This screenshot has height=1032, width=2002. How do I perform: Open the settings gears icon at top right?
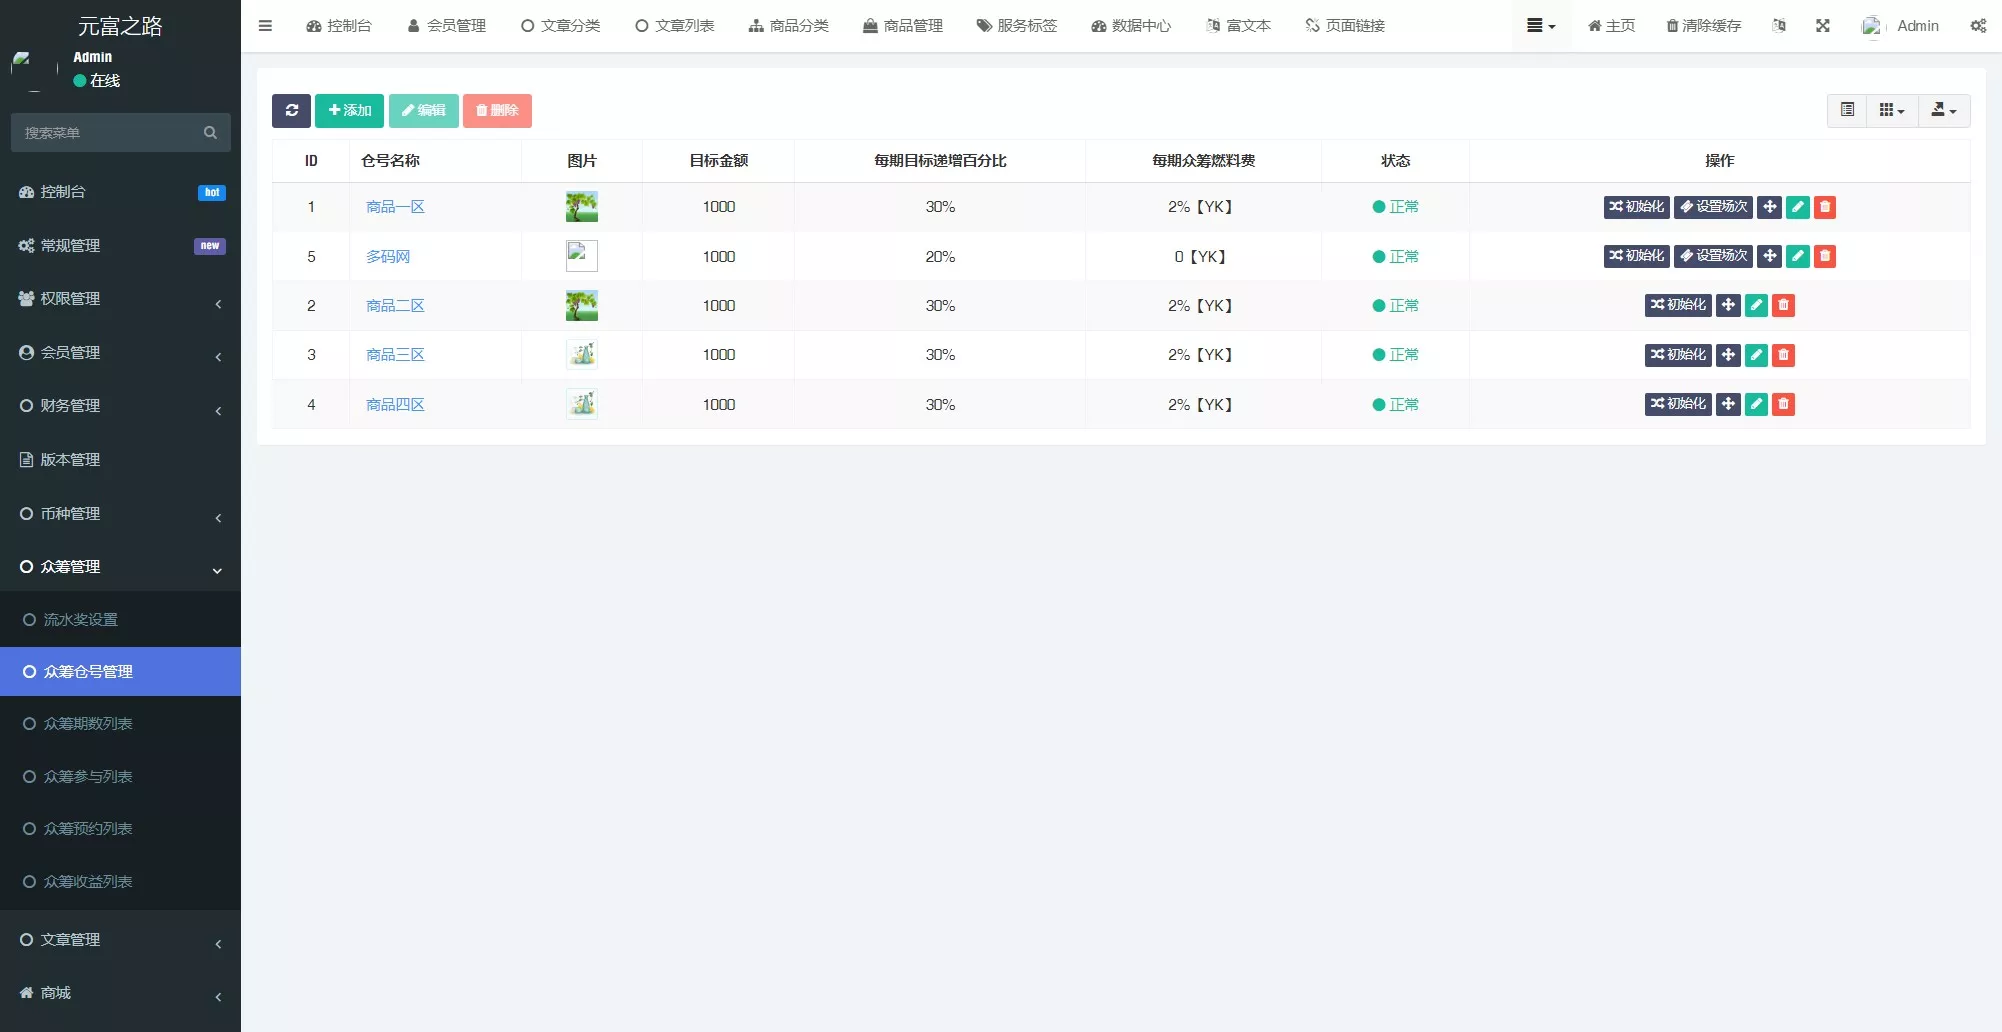pos(1977,26)
